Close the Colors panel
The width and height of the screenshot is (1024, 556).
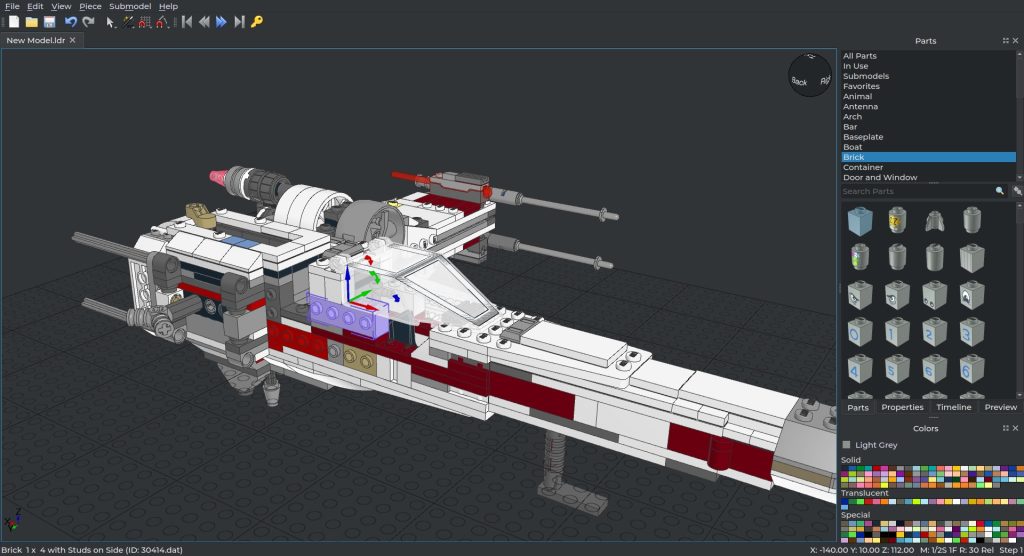coord(1016,428)
